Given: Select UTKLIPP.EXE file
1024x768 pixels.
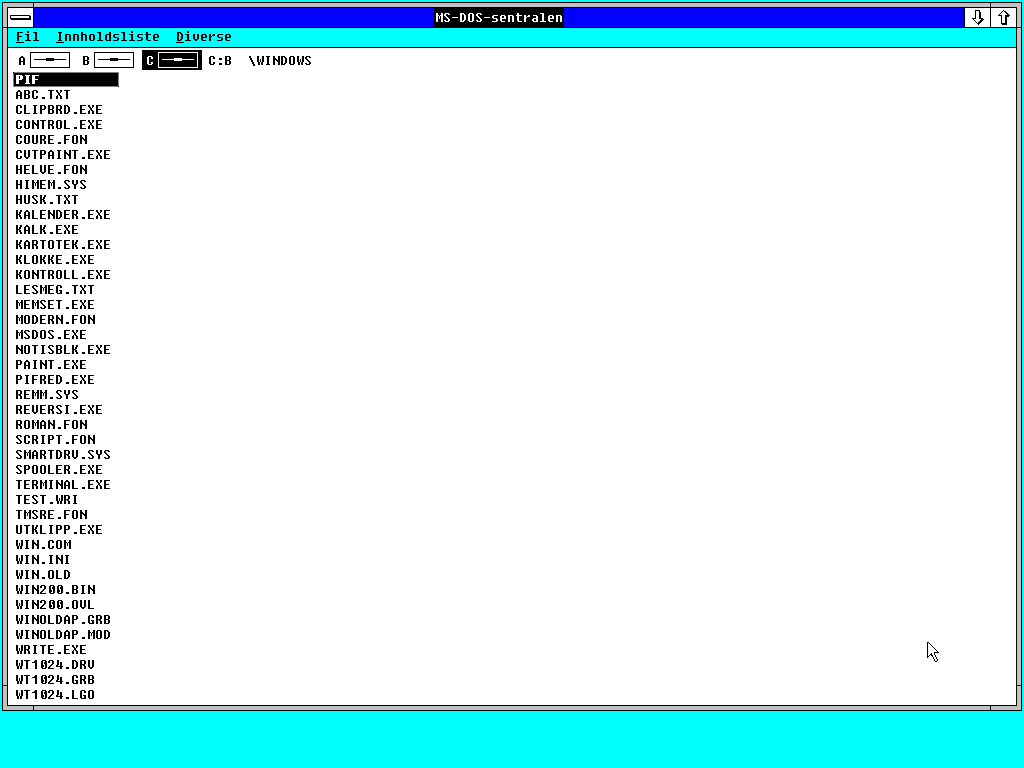Looking at the screenshot, I should [x=59, y=530].
